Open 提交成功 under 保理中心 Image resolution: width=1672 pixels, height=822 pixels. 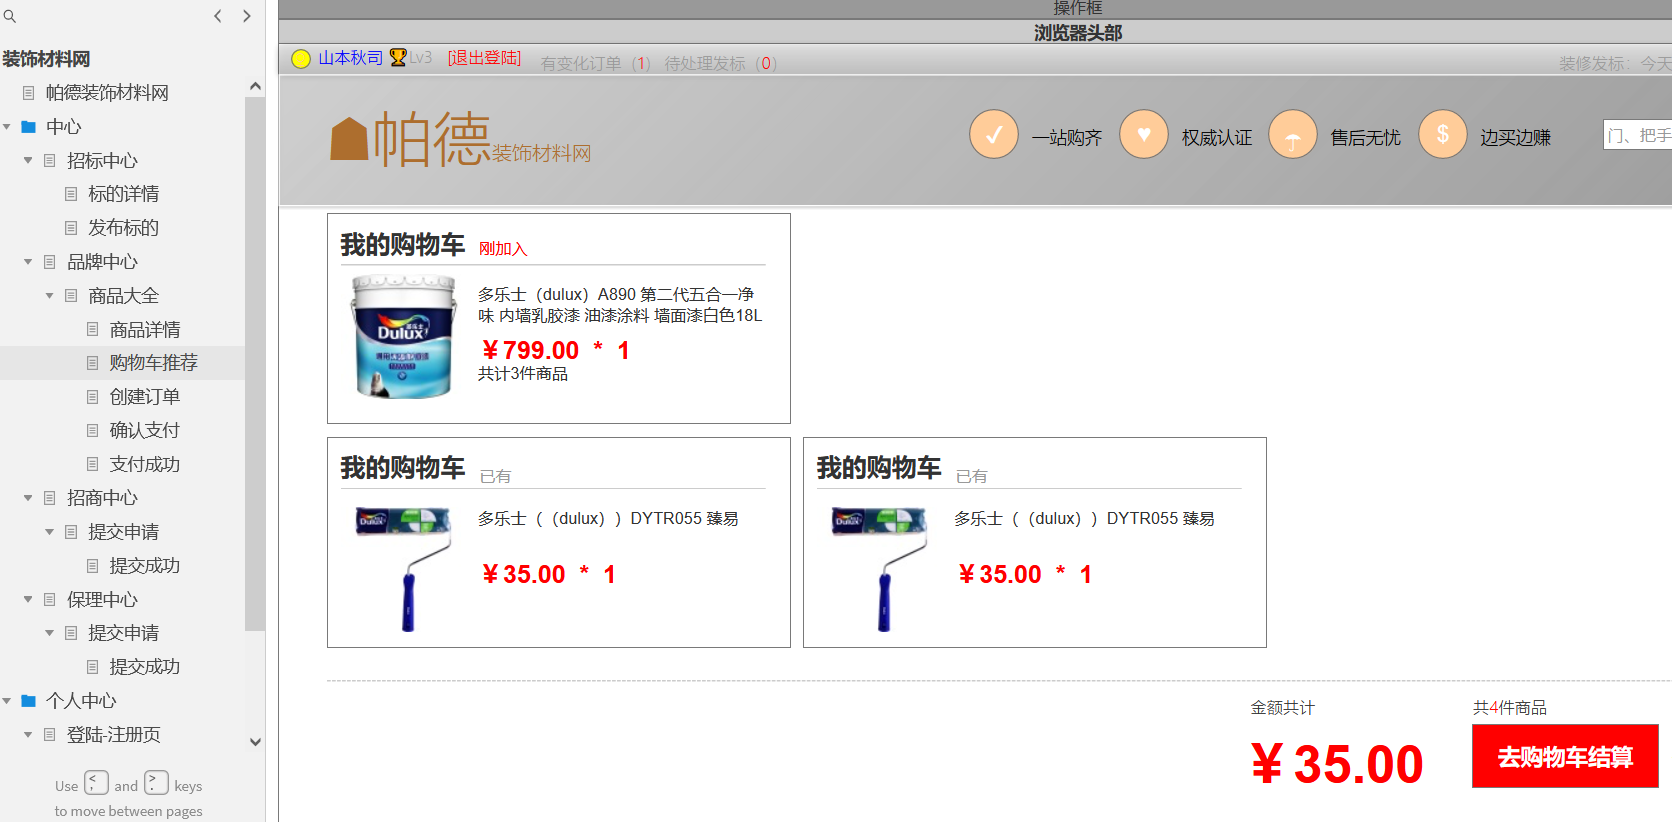(145, 667)
